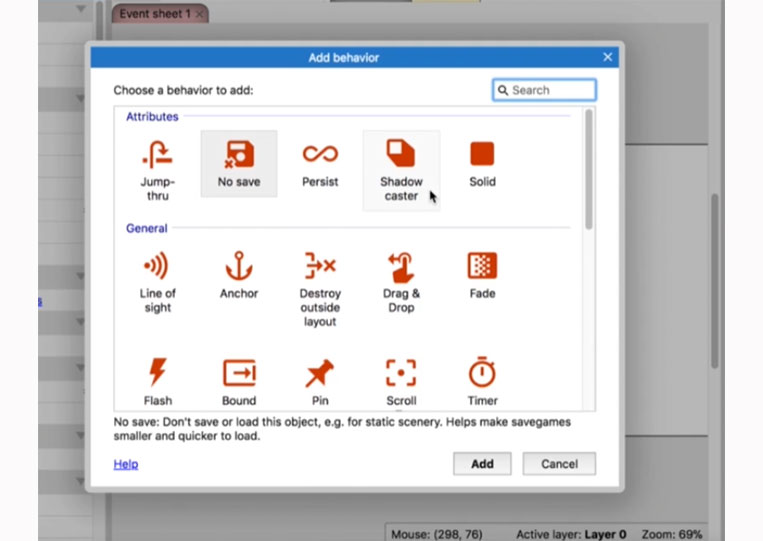The width and height of the screenshot is (763, 541).
Task: Pick the Shadow caster behavior
Action: (401, 170)
